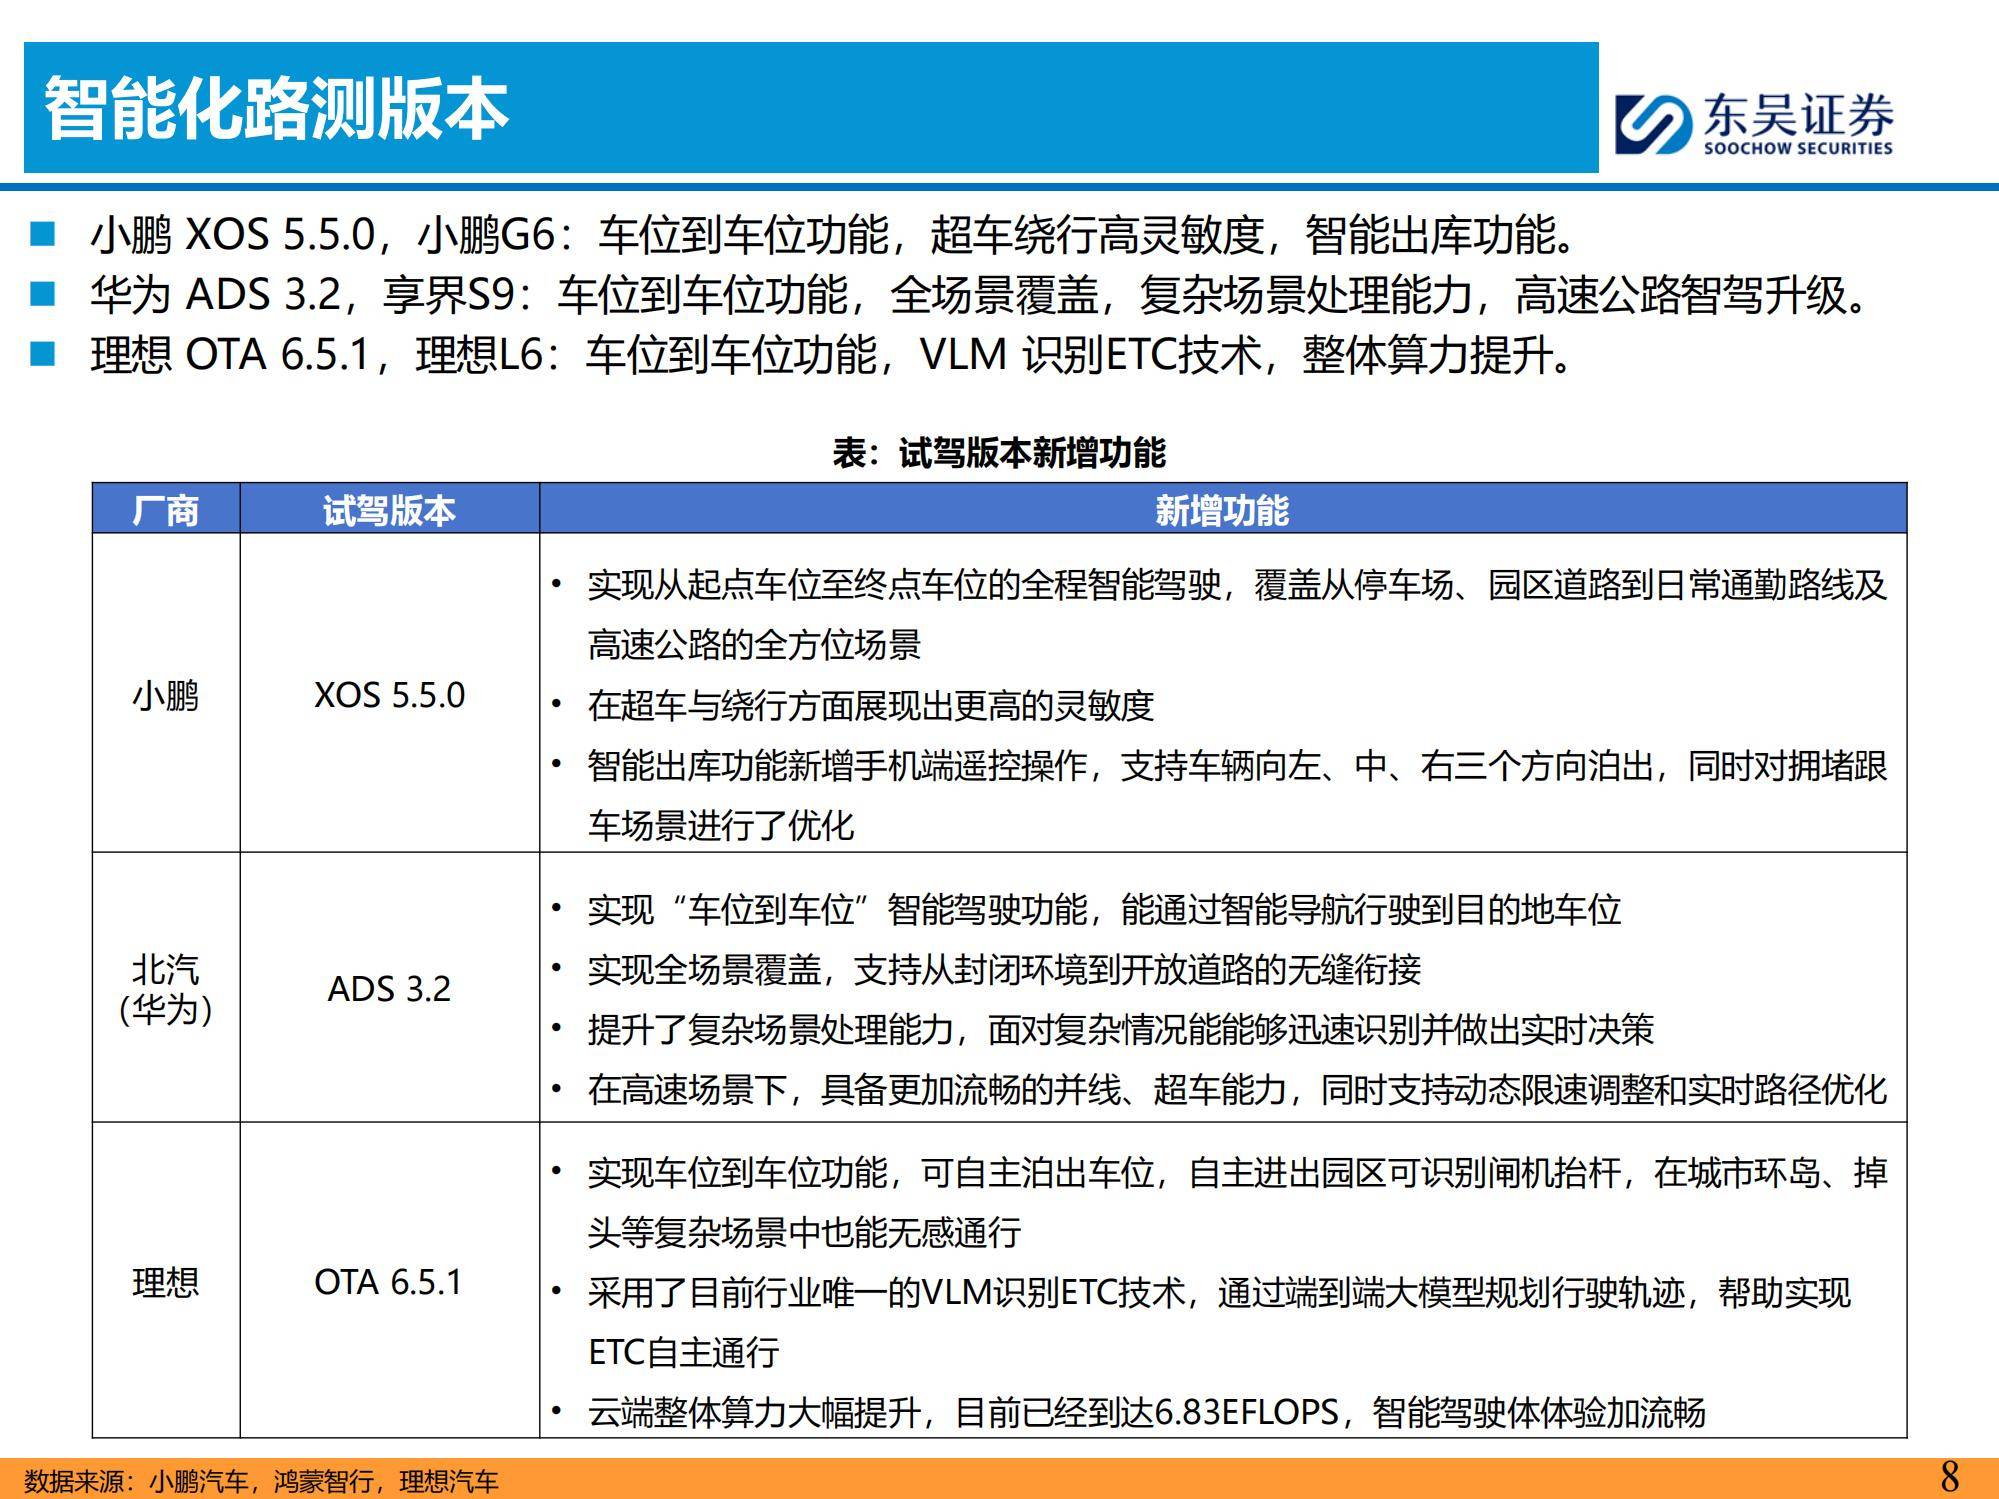Click the 厂商 column header
The height and width of the screenshot is (1499, 1999).
click(166, 510)
